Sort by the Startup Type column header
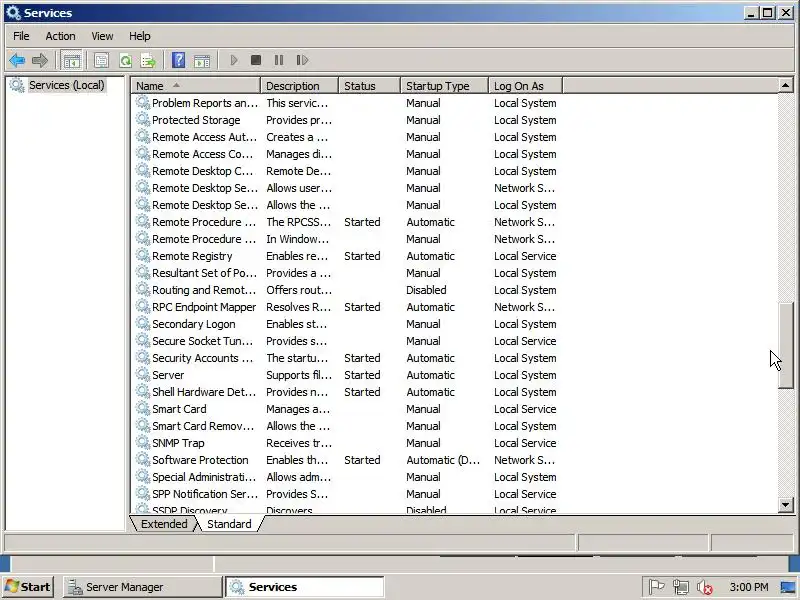This screenshot has height=600, width=800. pos(444,86)
